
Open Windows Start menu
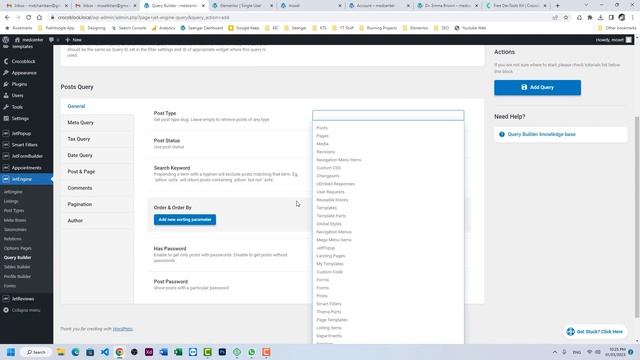(x=11, y=352)
